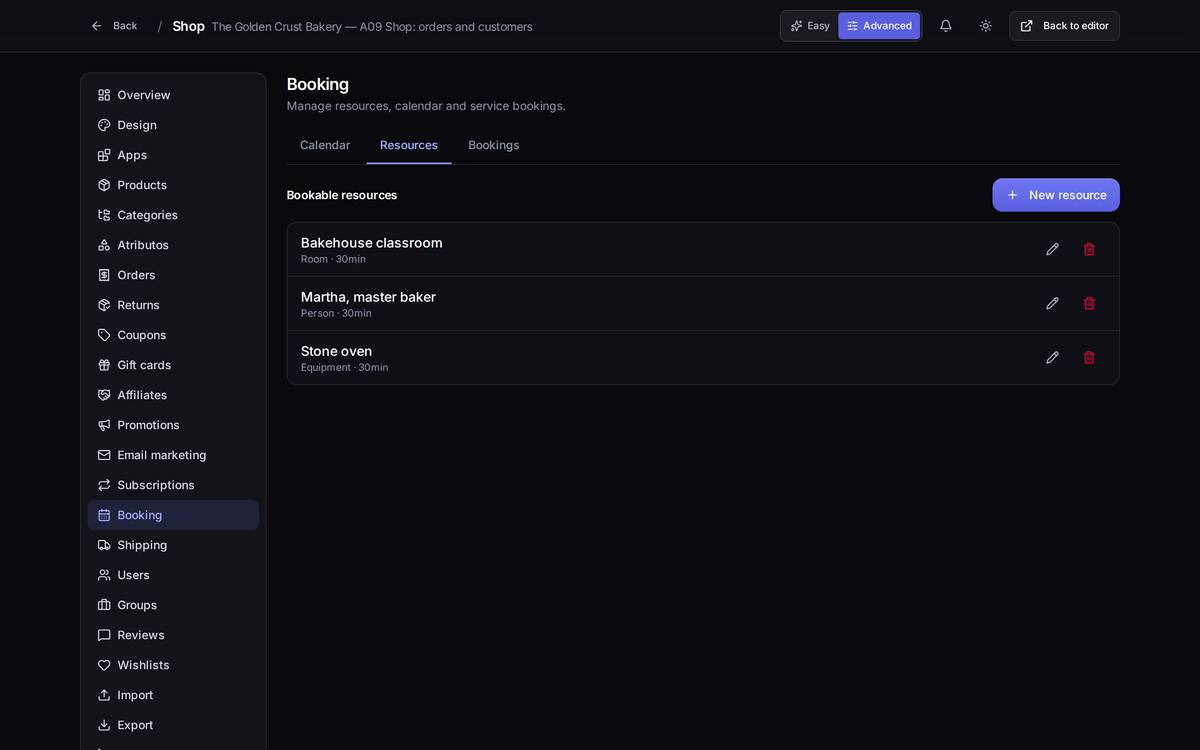The image size is (1200, 750).
Task: Click 'Room · 30min' subtitle
Action: pyautogui.click(x=333, y=260)
